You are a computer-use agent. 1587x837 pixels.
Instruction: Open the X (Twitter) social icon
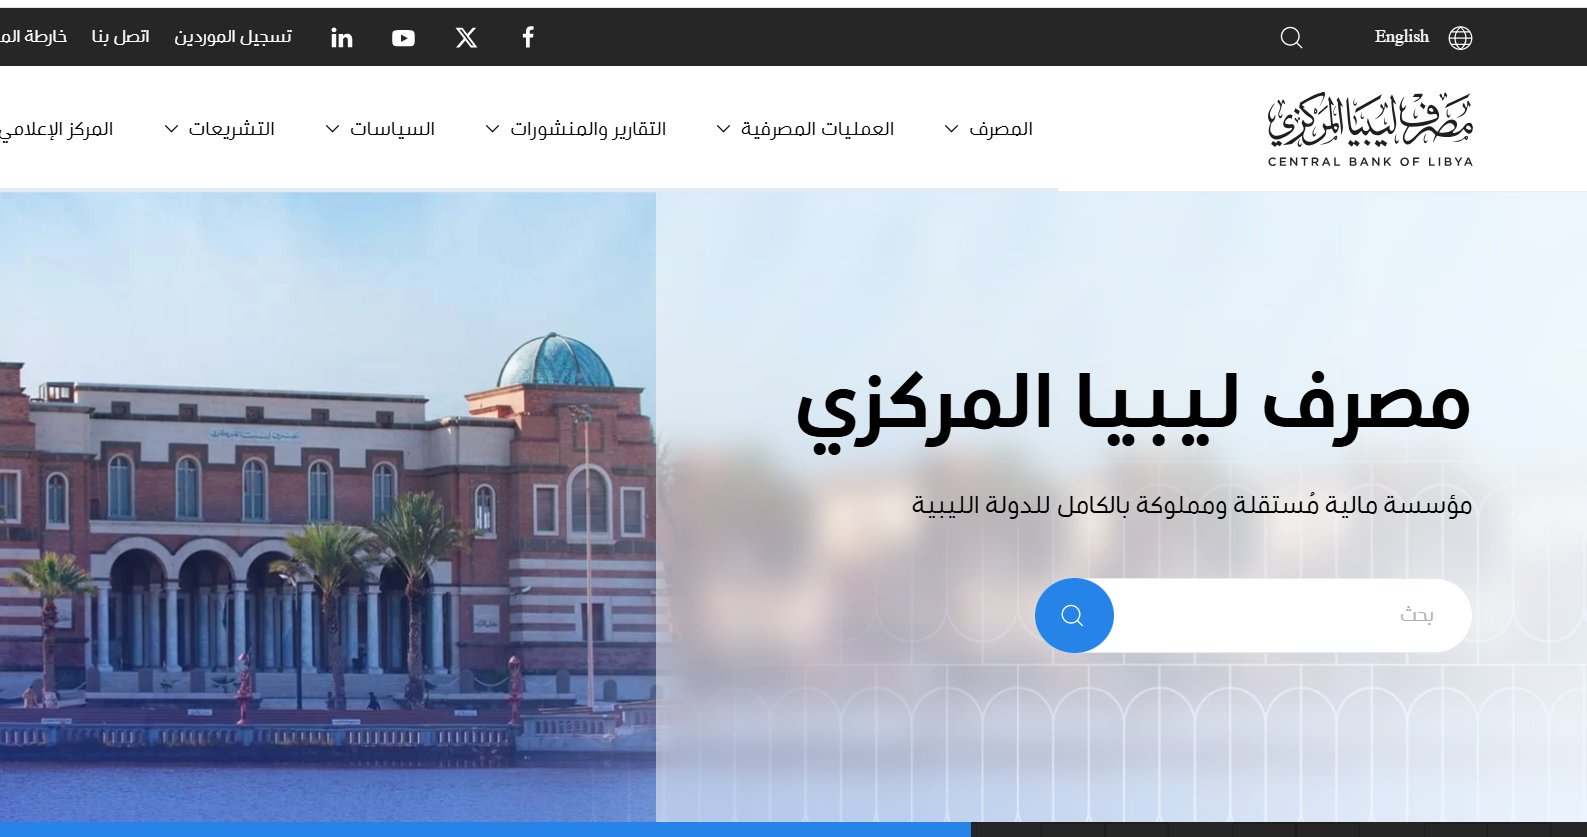click(x=466, y=38)
